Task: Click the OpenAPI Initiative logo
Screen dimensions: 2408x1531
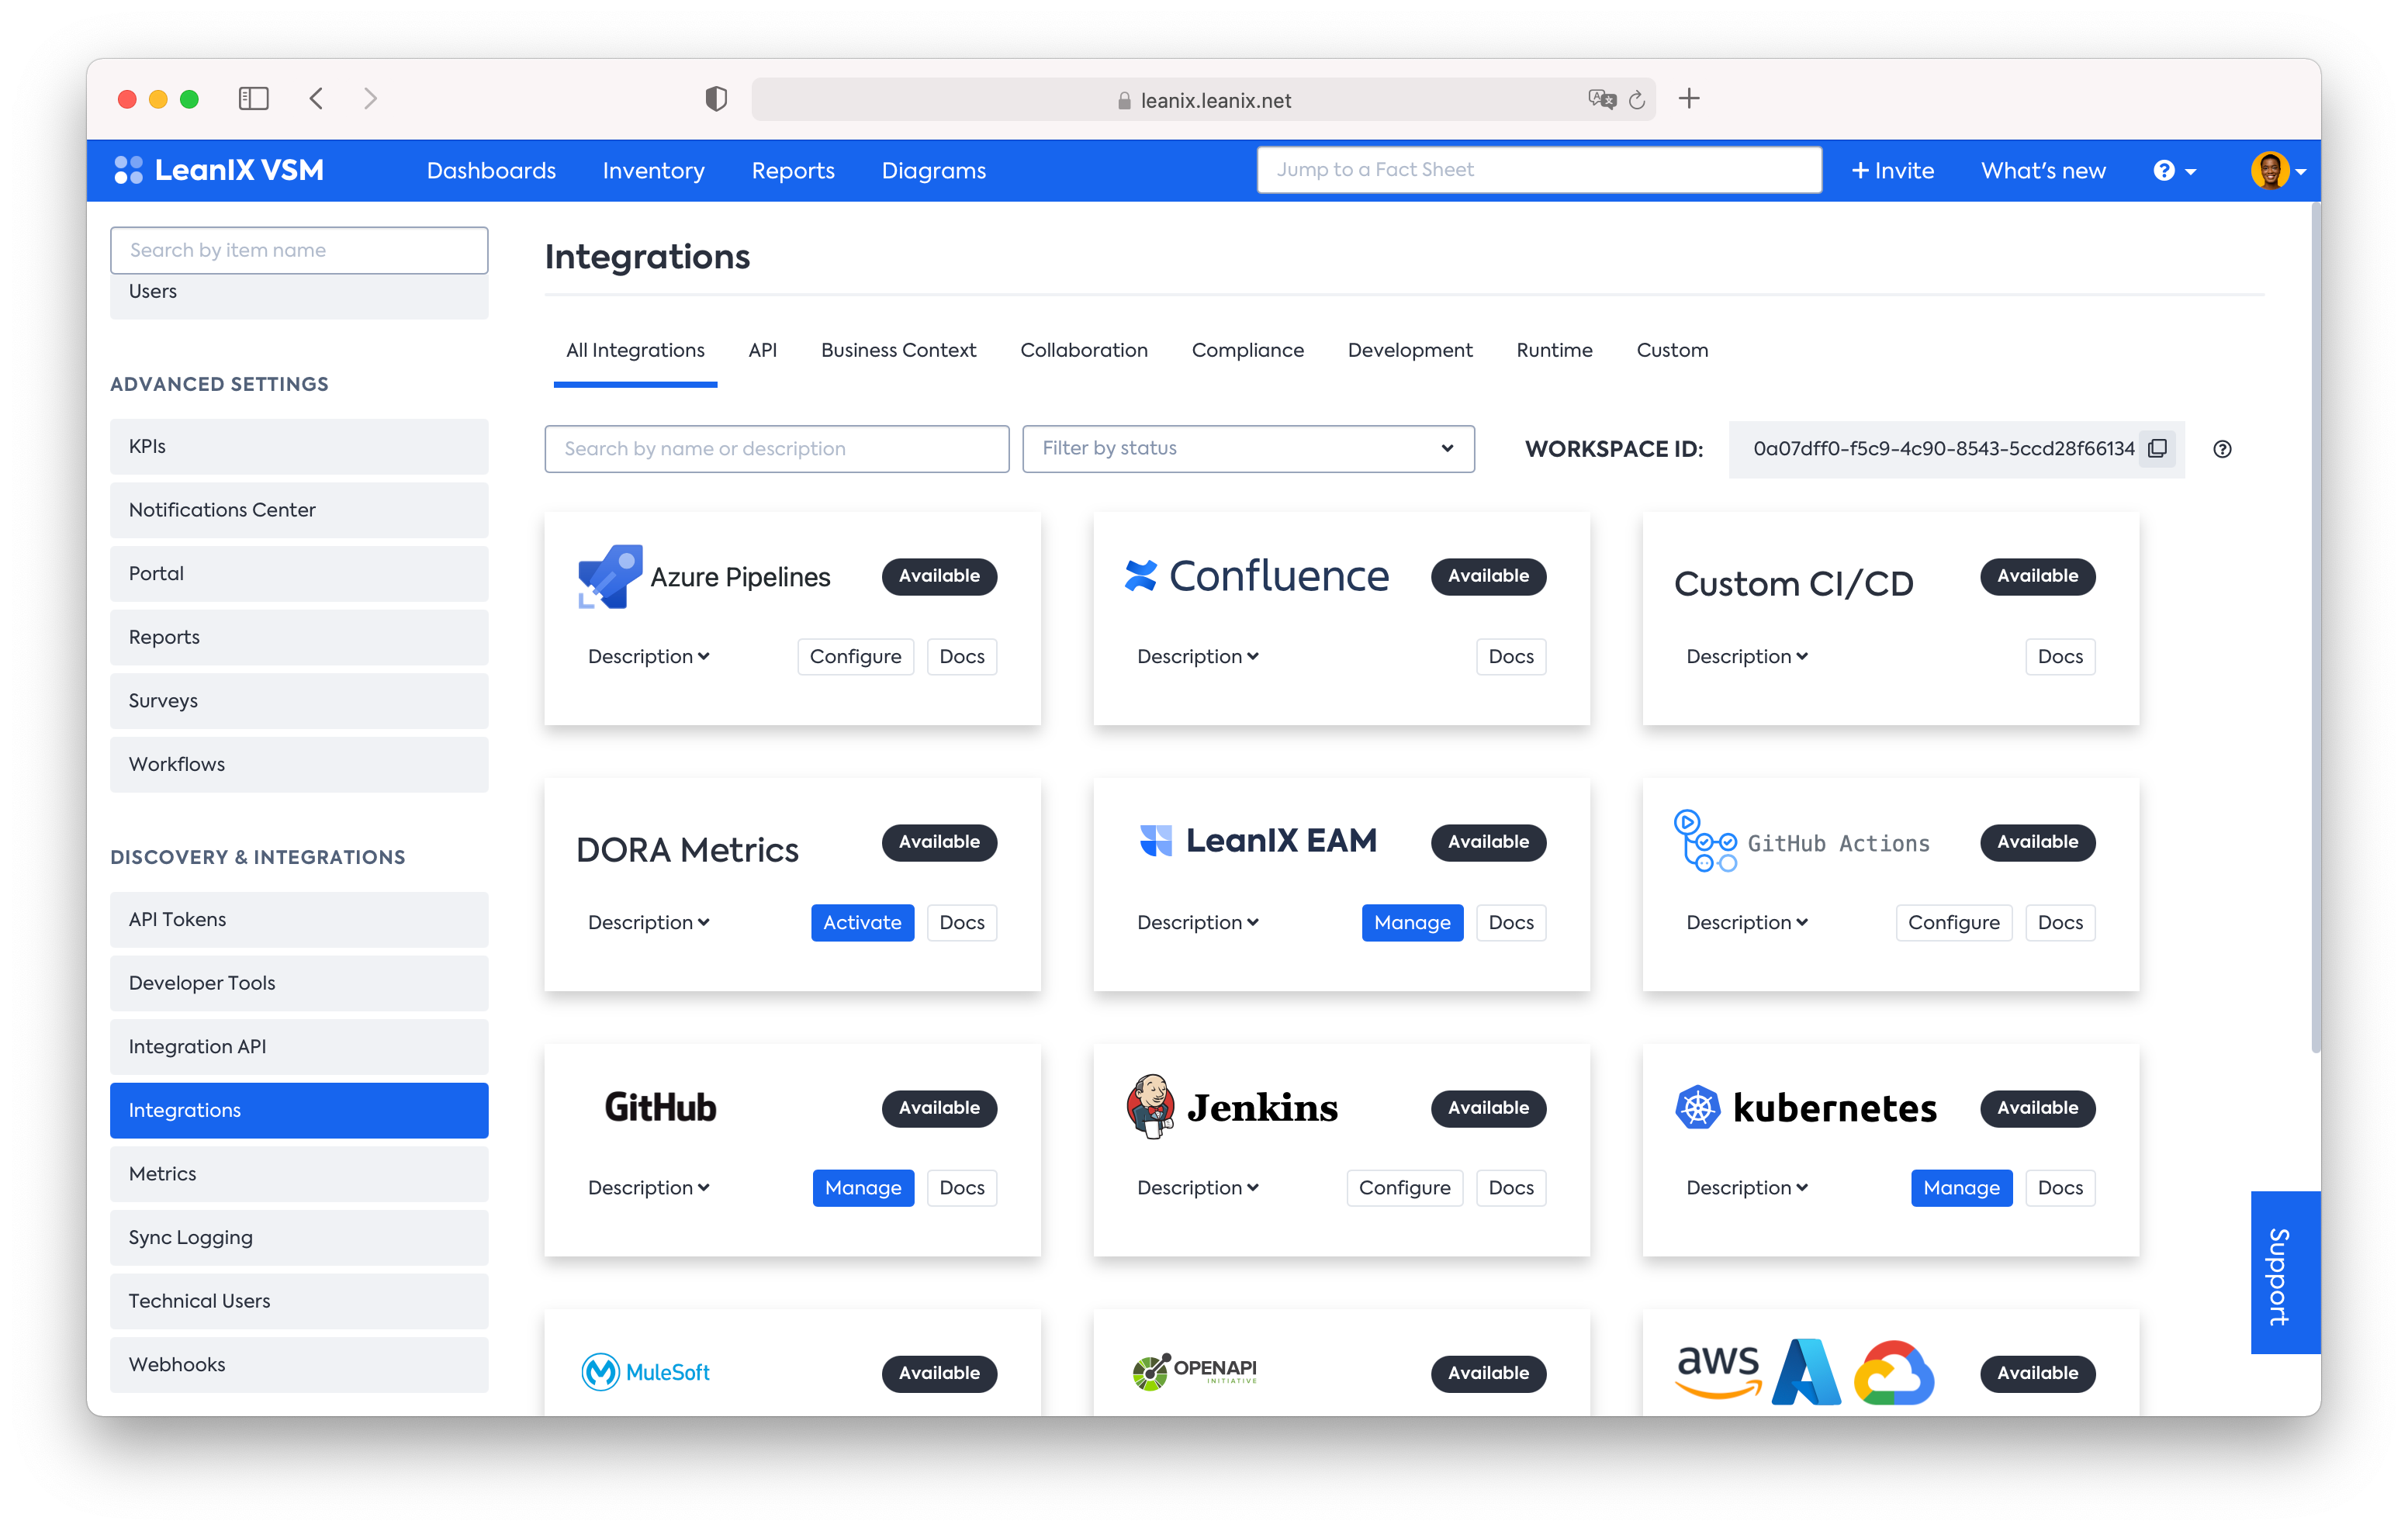Action: click(1194, 1373)
